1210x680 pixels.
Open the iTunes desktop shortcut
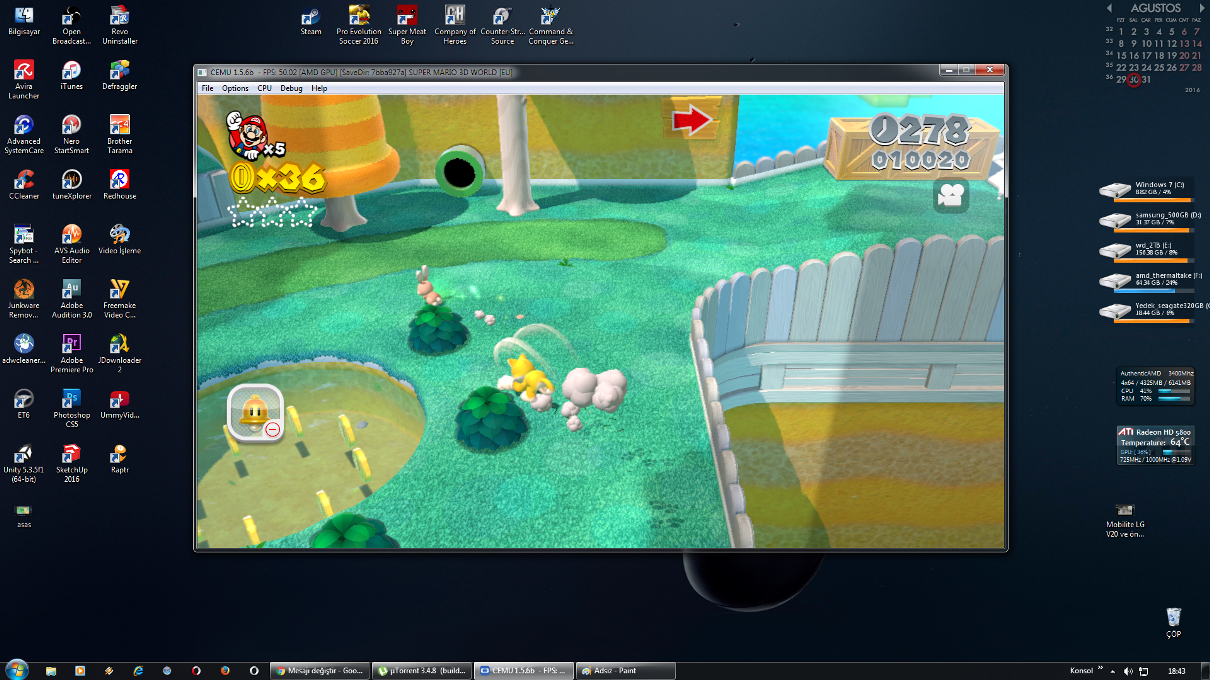pos(72,75)
